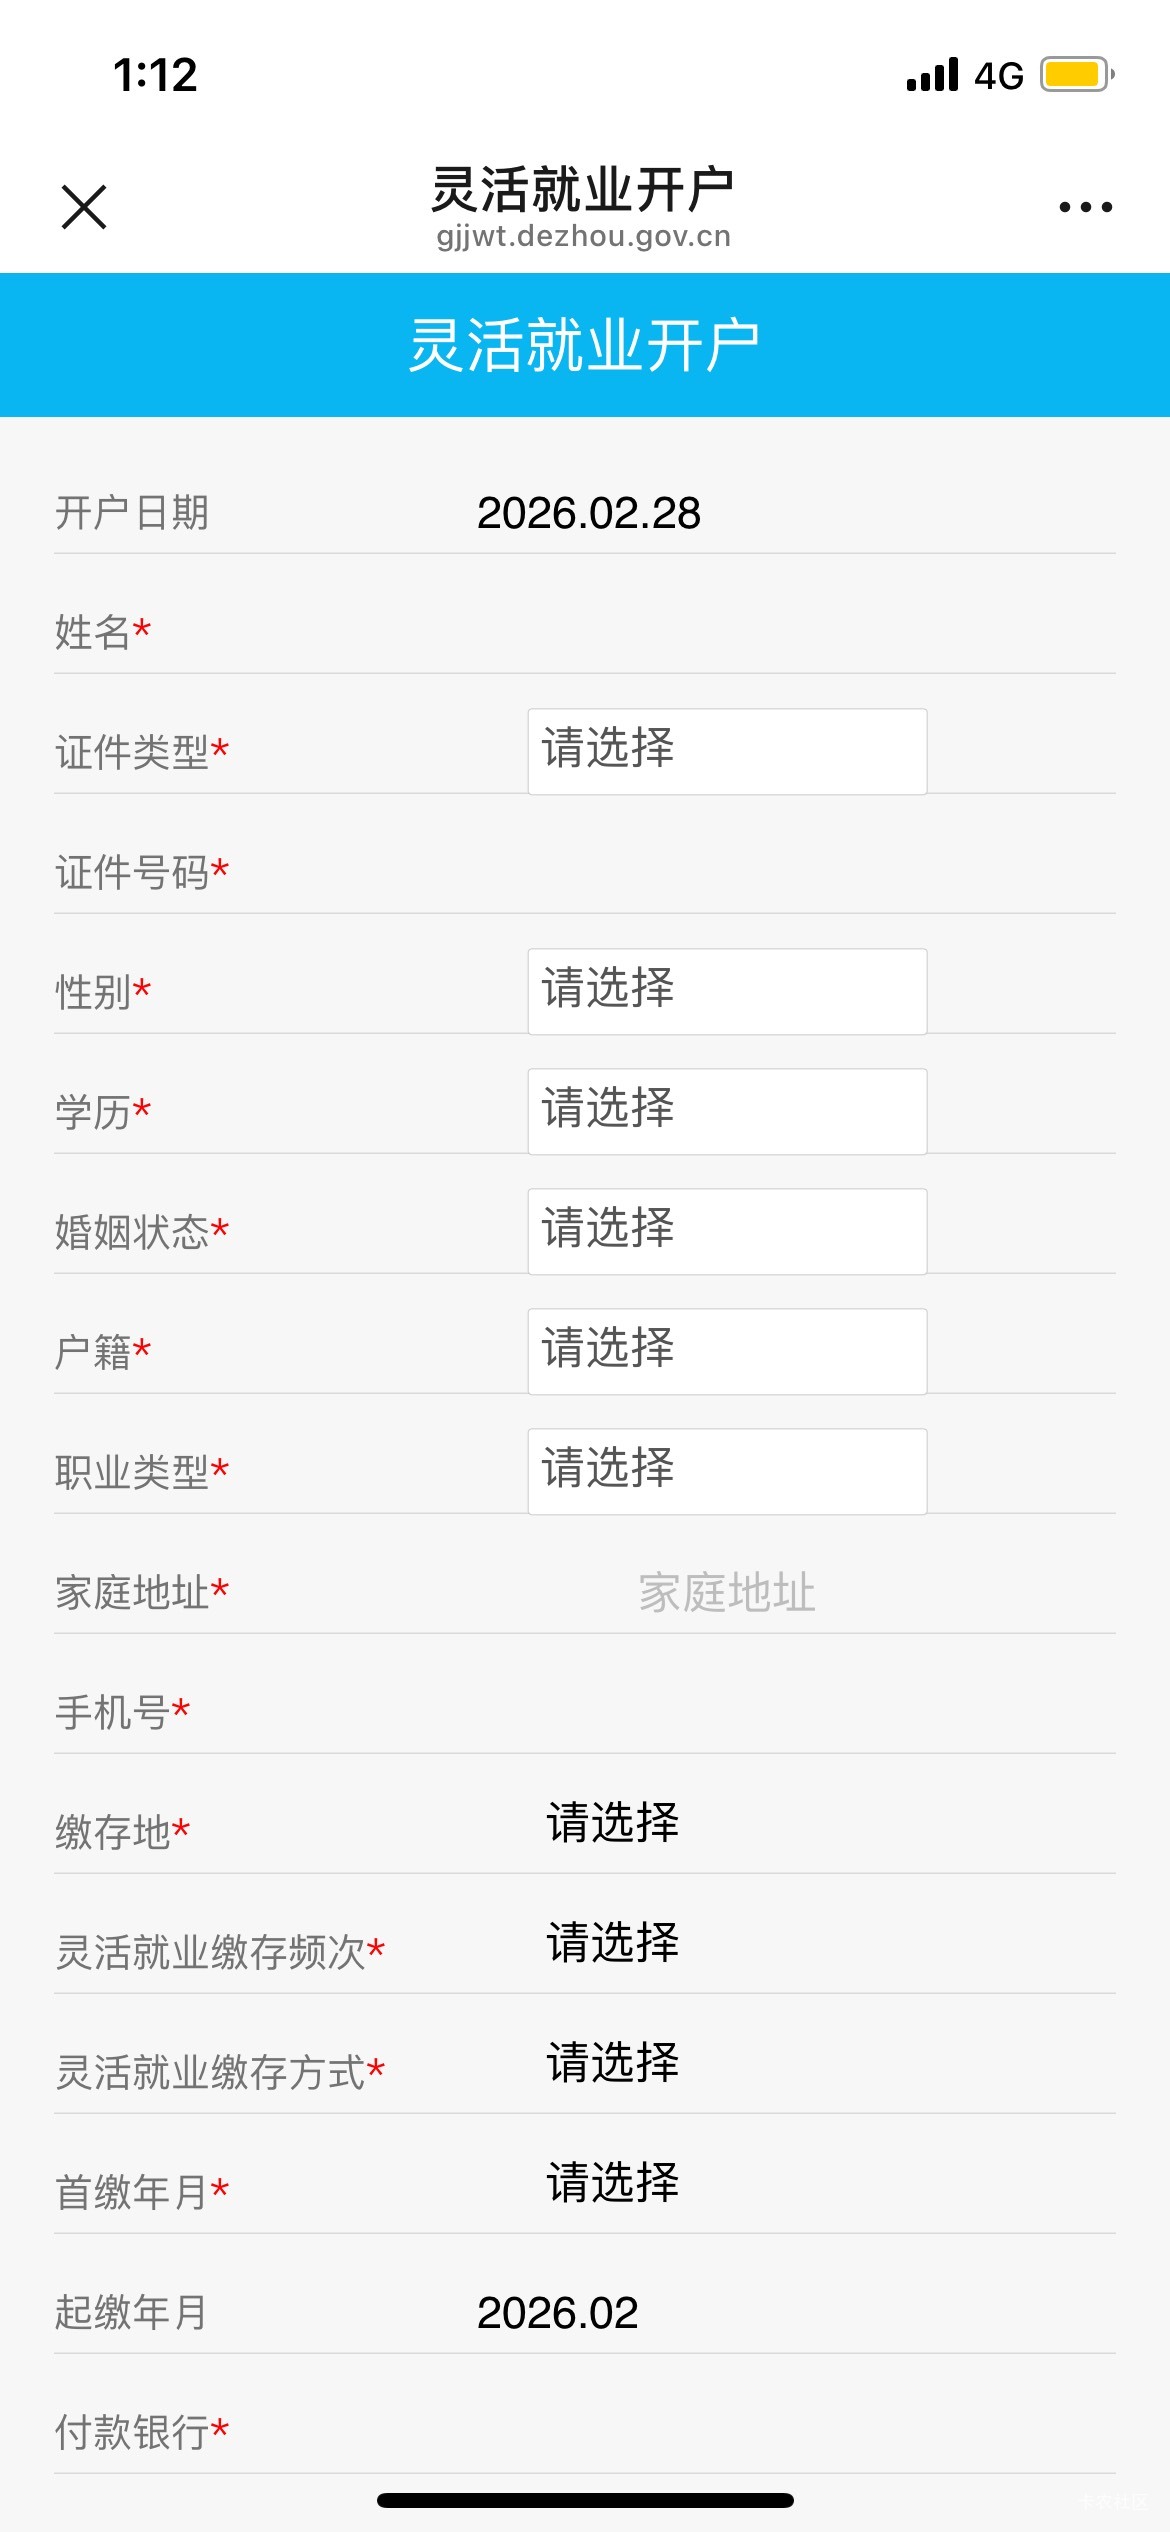Viewport: 1170px width, 2532px height.
Task: Close the web page with X icon
Action: (84, 207)
